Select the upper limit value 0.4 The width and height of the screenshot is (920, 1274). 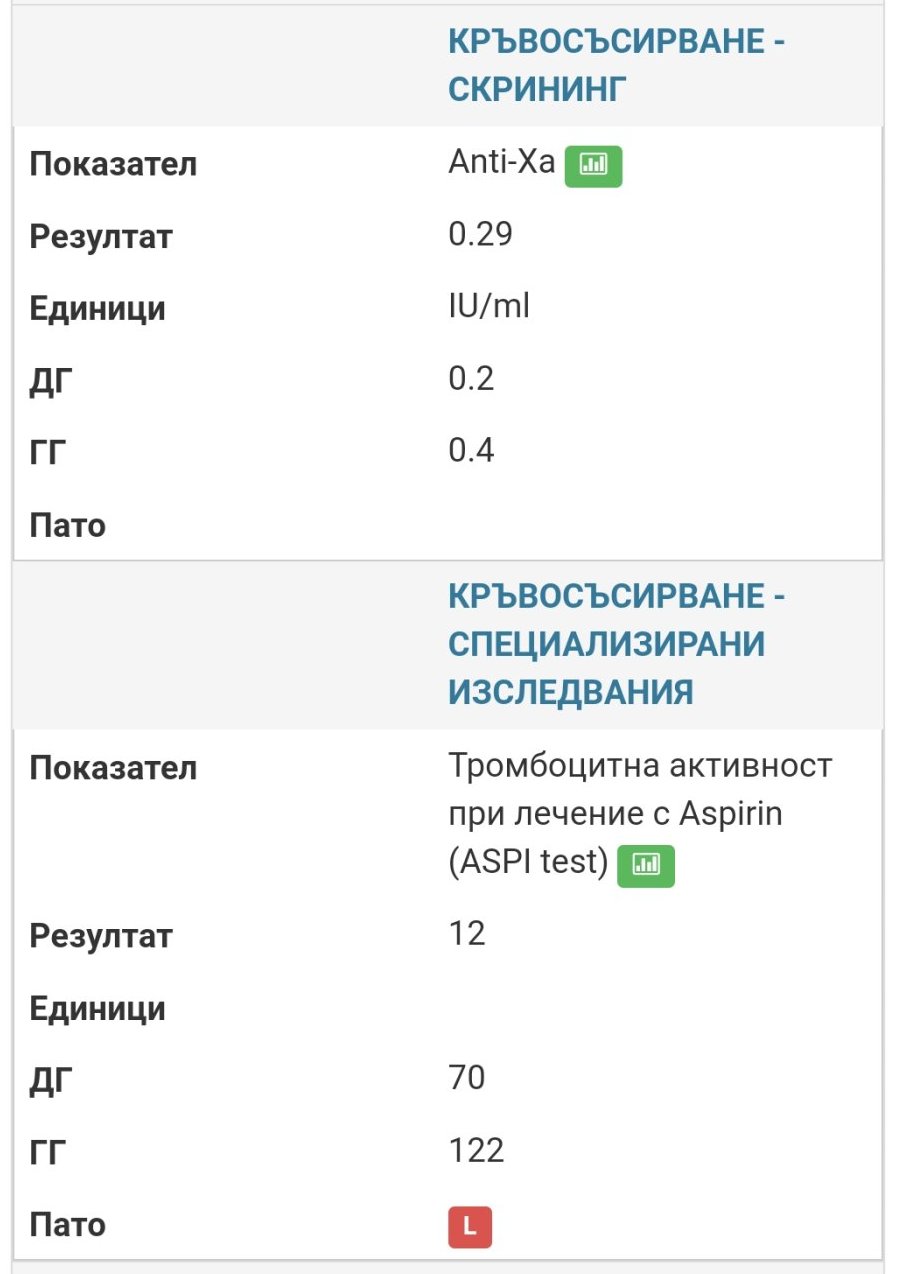tap(471, 451)
